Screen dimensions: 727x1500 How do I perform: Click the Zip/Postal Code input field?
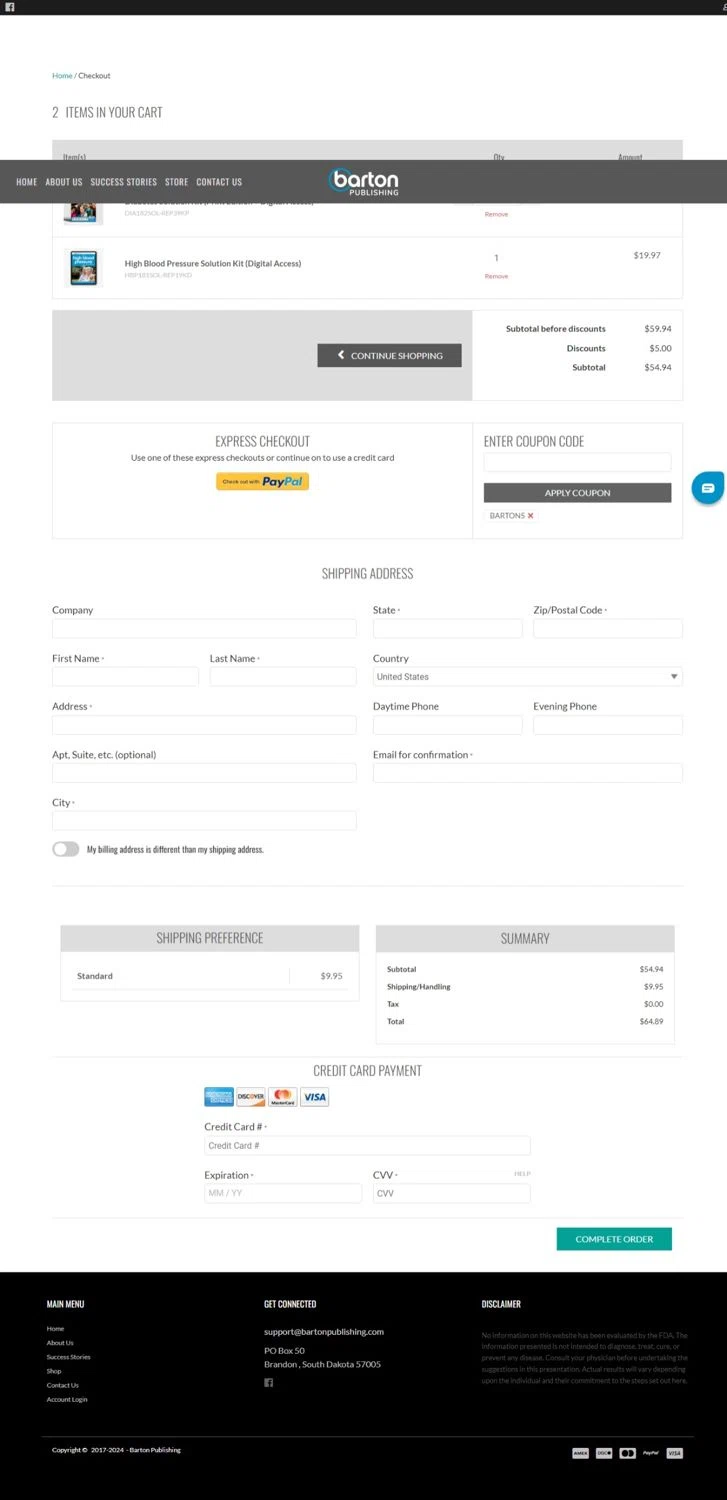tap(608, 629)
